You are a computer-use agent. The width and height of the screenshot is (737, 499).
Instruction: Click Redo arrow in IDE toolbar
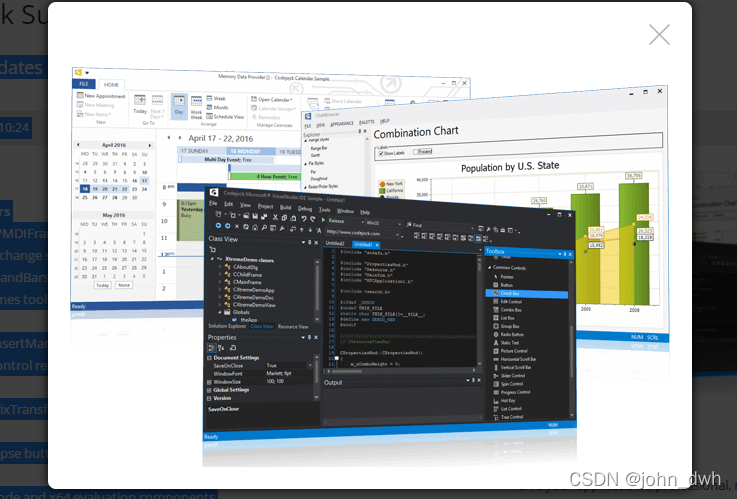point(313,219)
